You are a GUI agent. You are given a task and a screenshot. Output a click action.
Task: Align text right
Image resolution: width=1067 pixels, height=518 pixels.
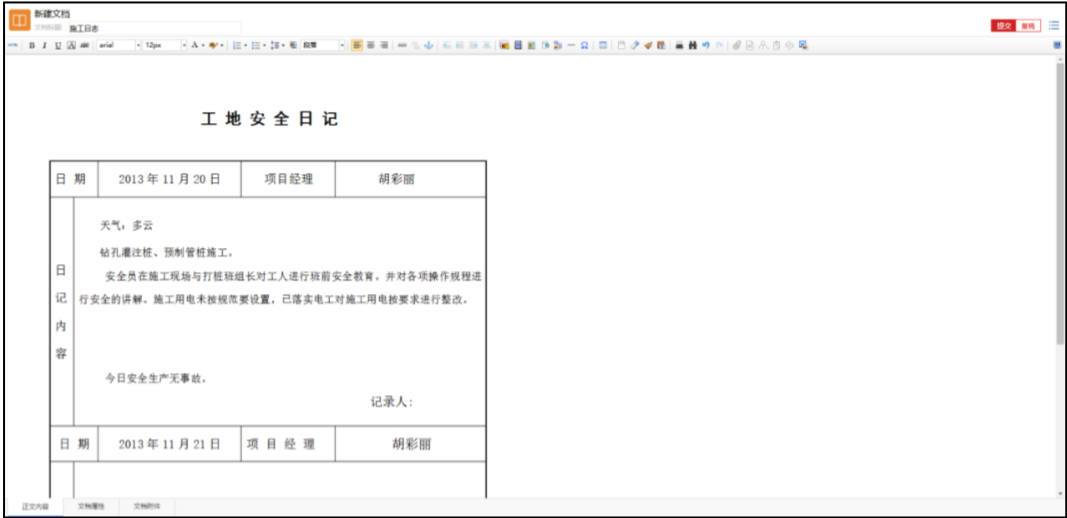tap(384, 46)
